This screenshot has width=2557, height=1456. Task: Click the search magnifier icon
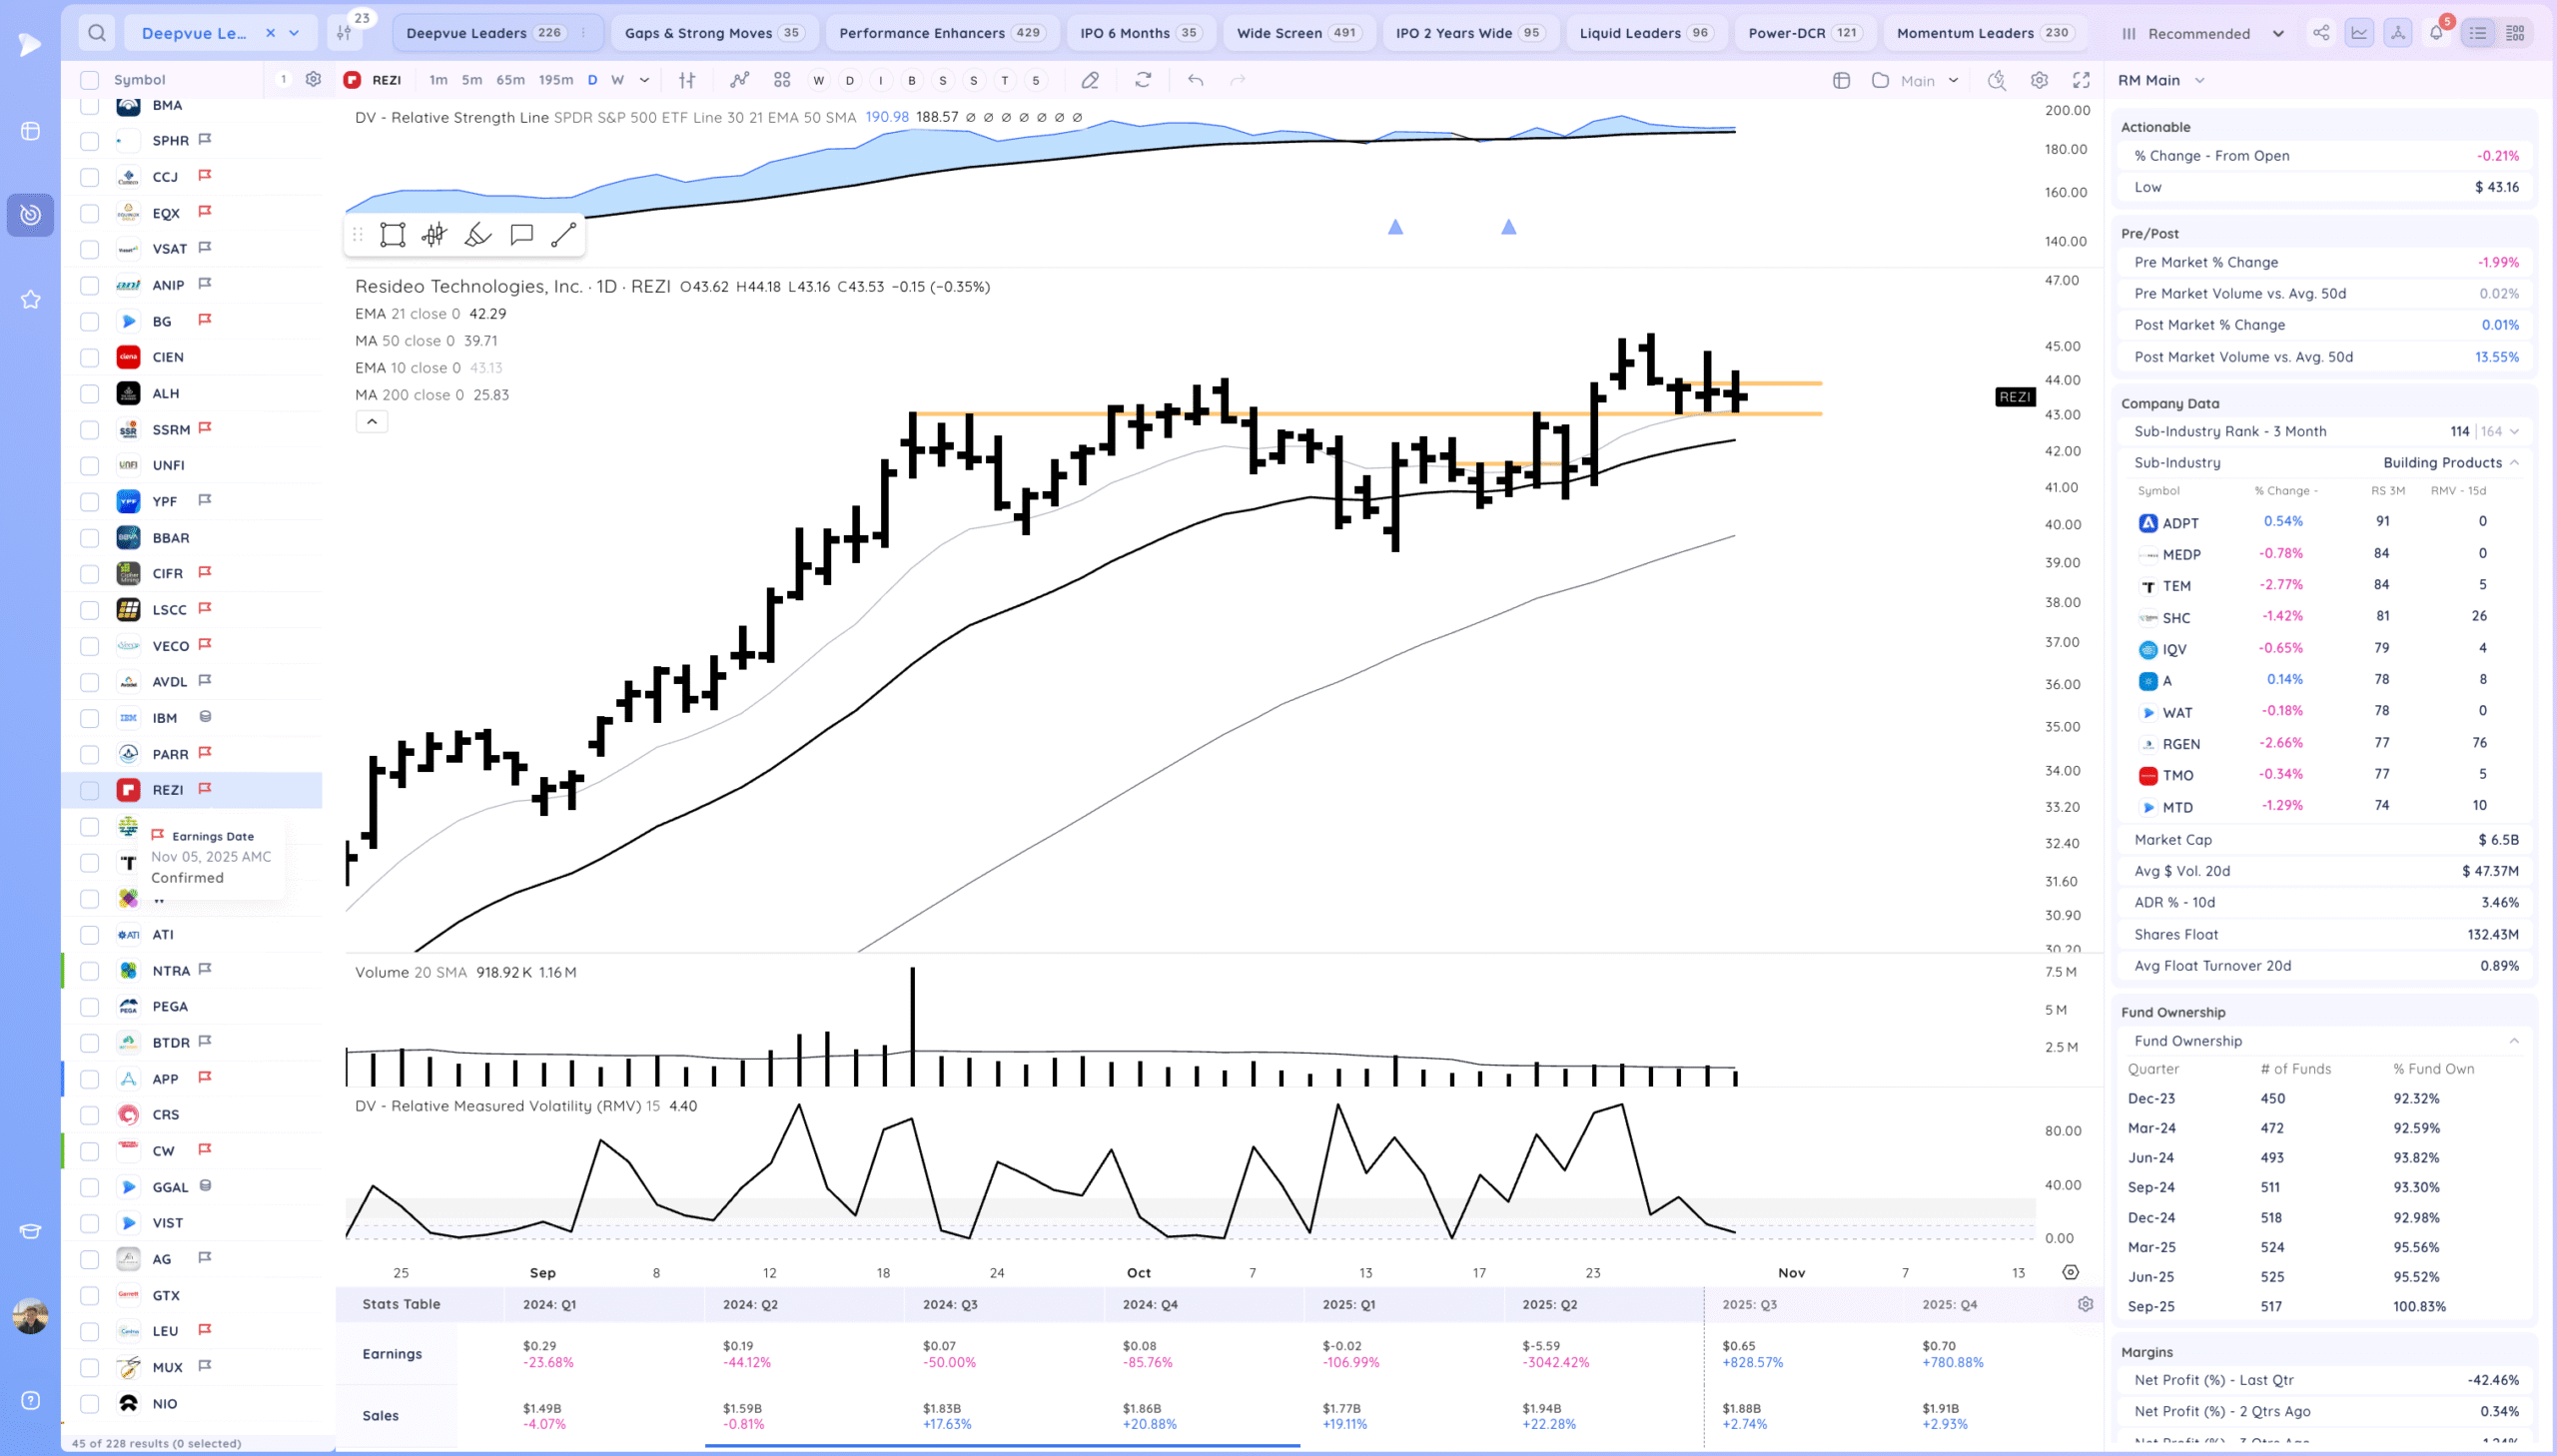(x=96, y=33)
